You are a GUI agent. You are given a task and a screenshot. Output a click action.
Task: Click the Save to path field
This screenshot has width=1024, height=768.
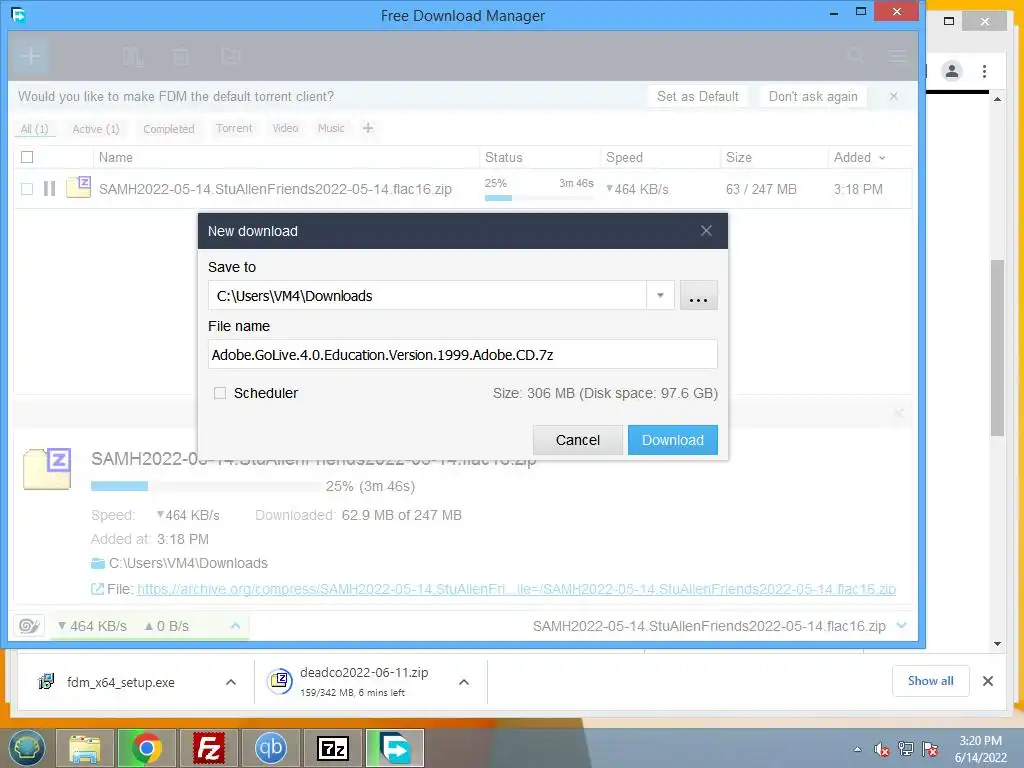coord(427,295)
